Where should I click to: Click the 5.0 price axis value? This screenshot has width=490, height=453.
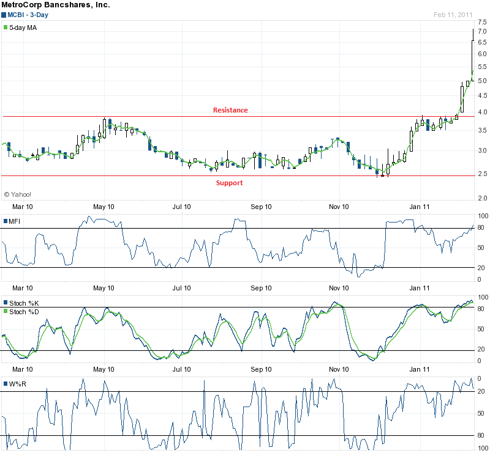pos(482,81)
